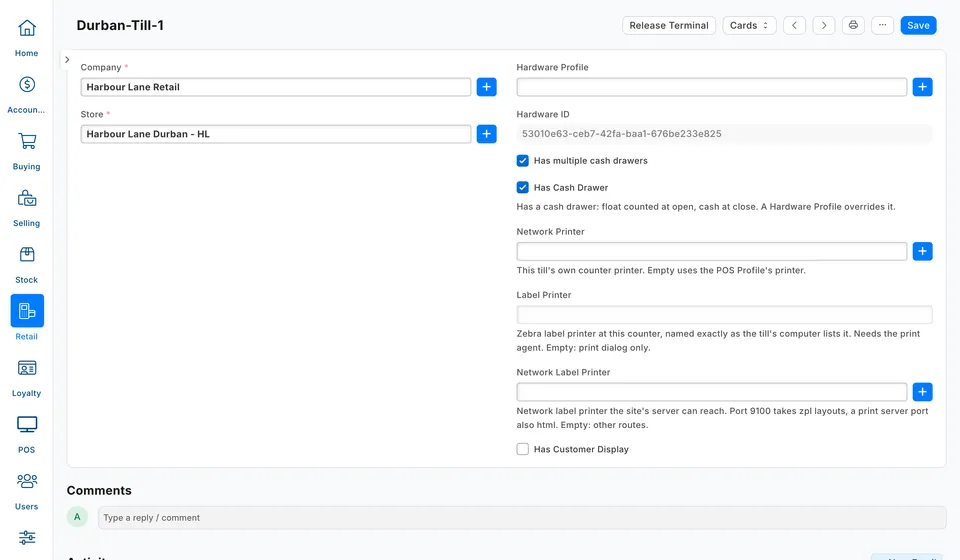This screenshot has width=960, height=560.
Task: Click into the Label Printer text field
Action: click(724, 315)
